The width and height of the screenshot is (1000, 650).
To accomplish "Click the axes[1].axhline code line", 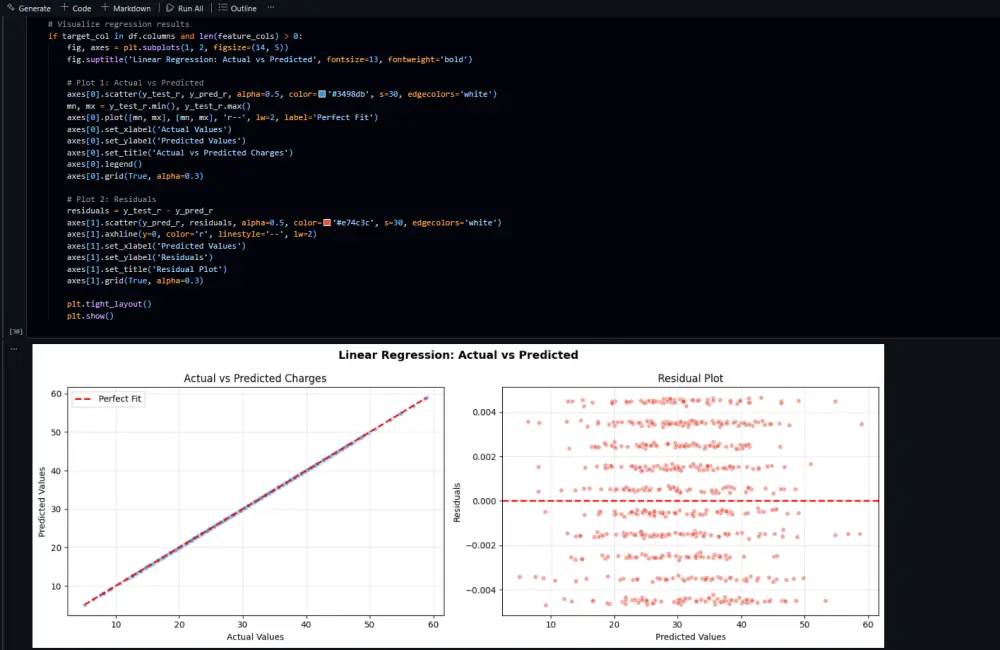I will pyautogui.click(x=192, y=234).
